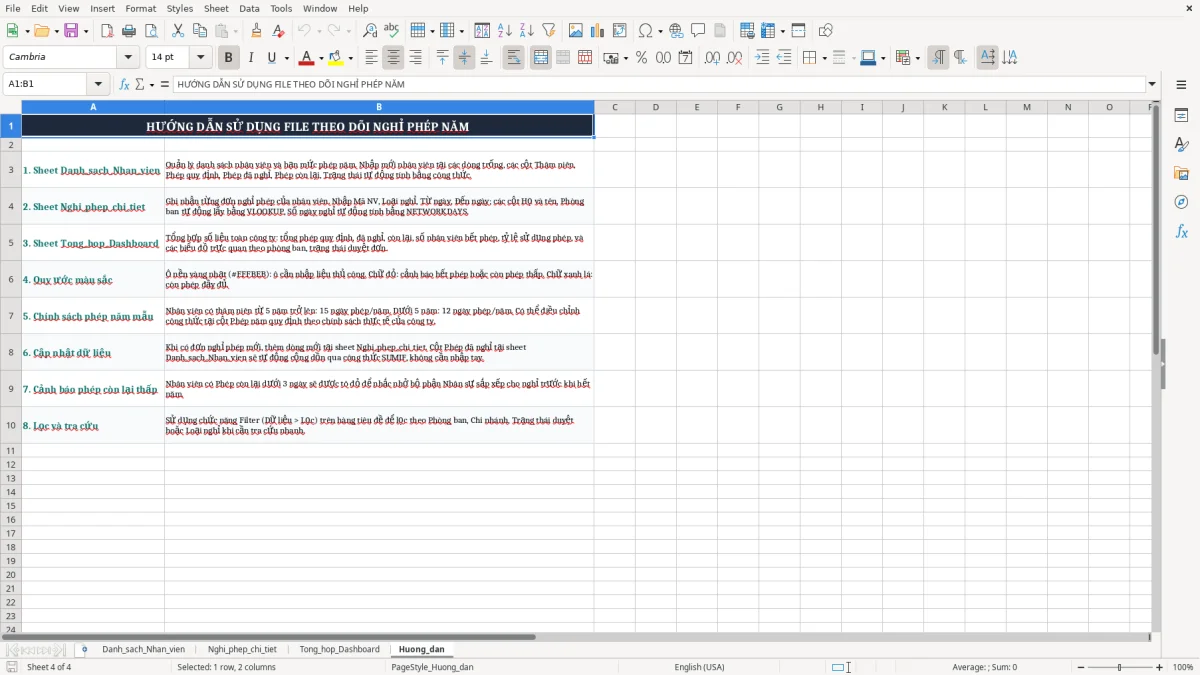Toggle Align Left
This screenshot has width=1200, height=675.
pos(371,58)
